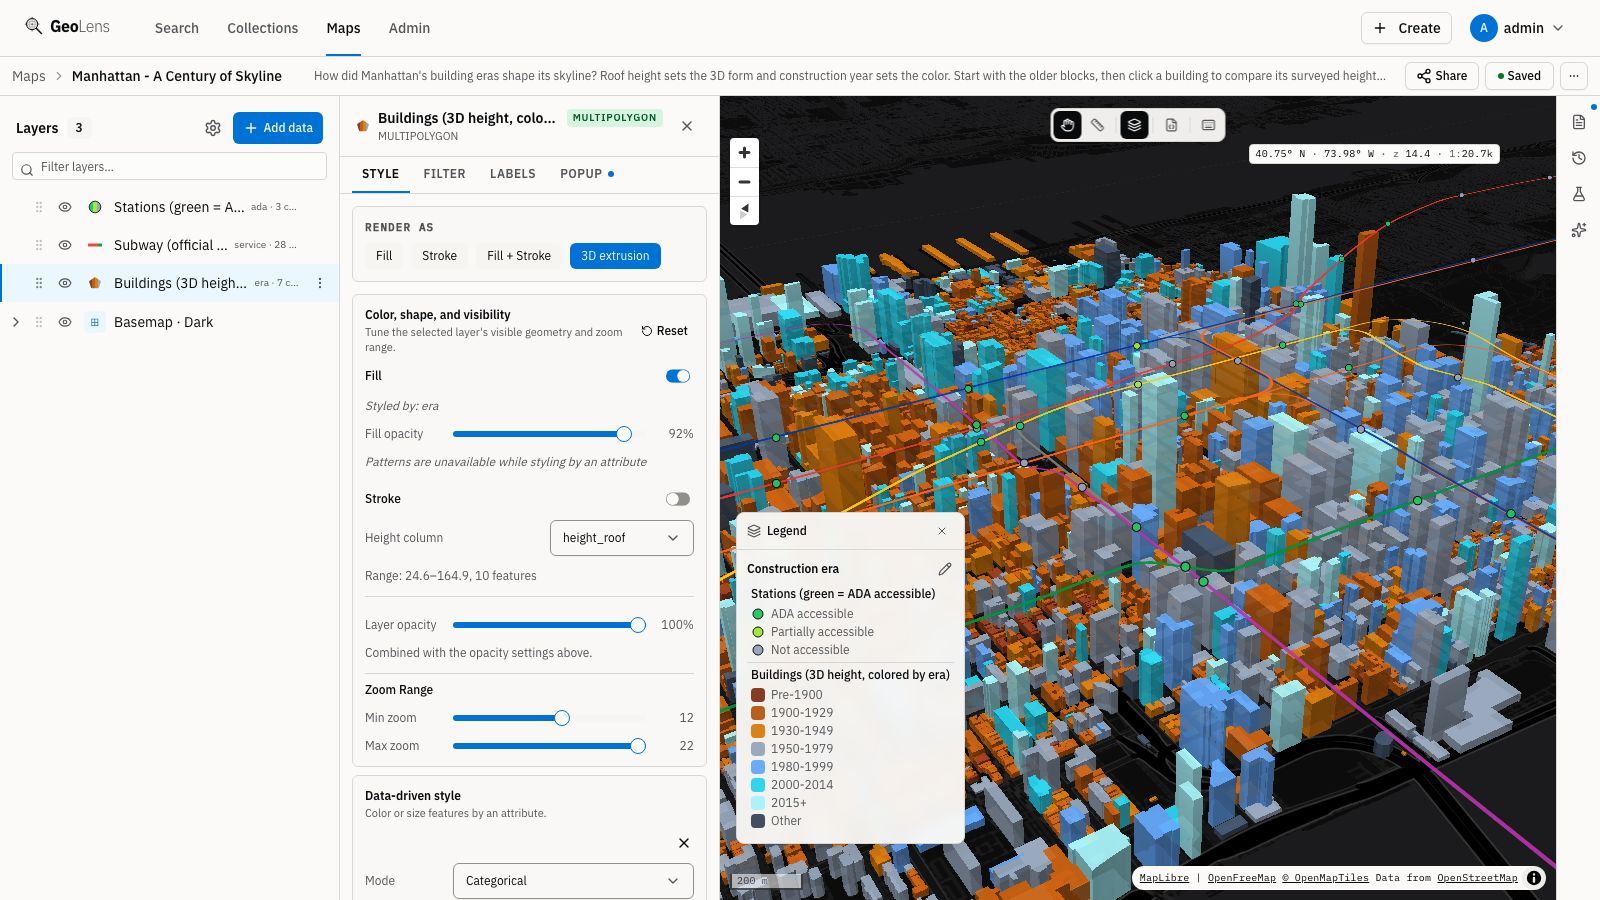Open the AI sparkles icon in right sidebar
Image resolution: width=1600 pixels, height=900 pixels.
(1579, 230)
